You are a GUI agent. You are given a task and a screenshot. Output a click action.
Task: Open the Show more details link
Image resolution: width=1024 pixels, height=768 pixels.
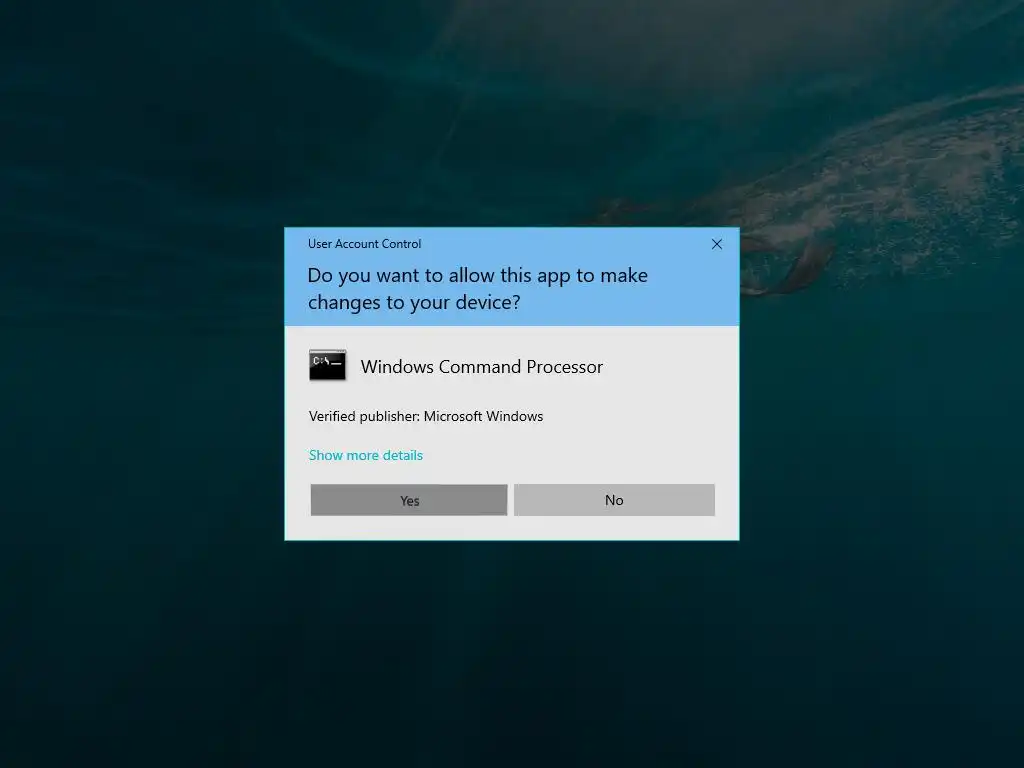[x=366, y=455]
